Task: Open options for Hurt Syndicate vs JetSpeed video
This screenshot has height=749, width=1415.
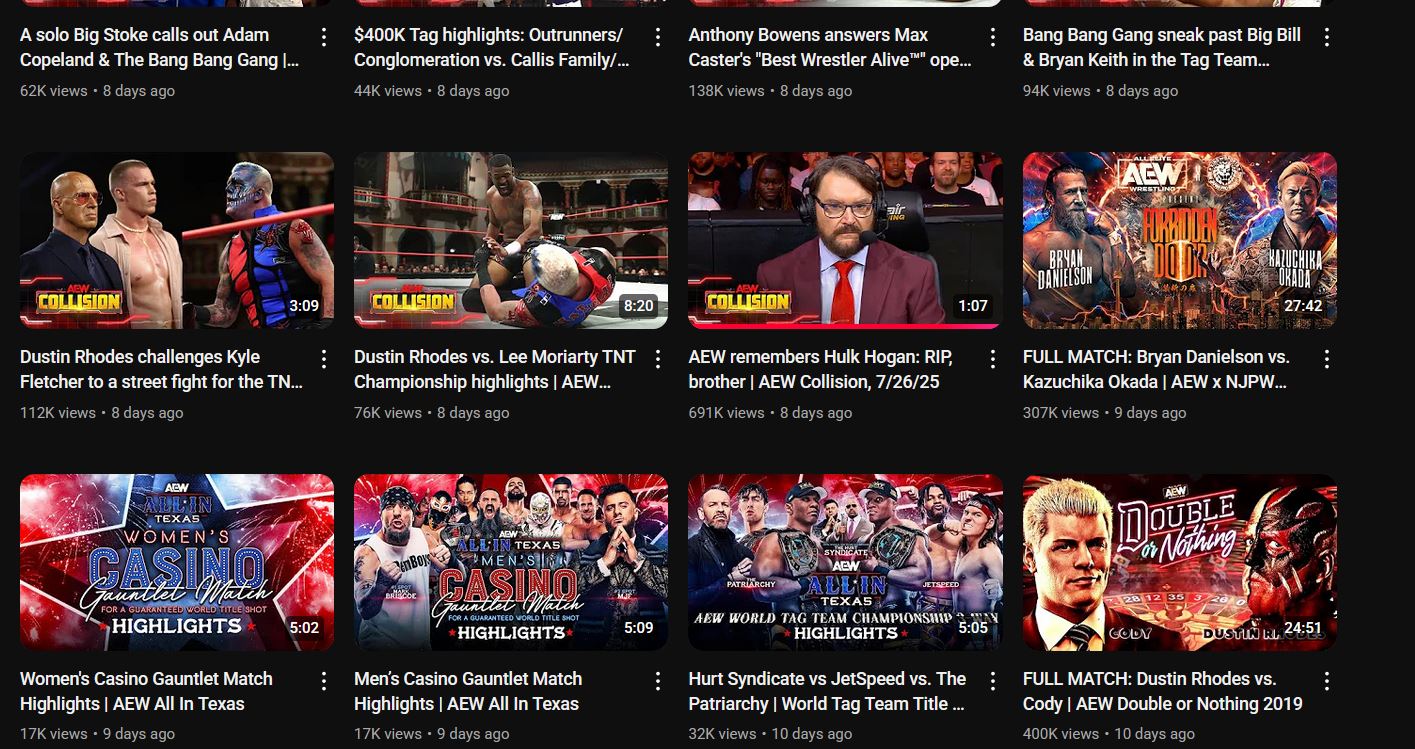Action: (992, 682)
